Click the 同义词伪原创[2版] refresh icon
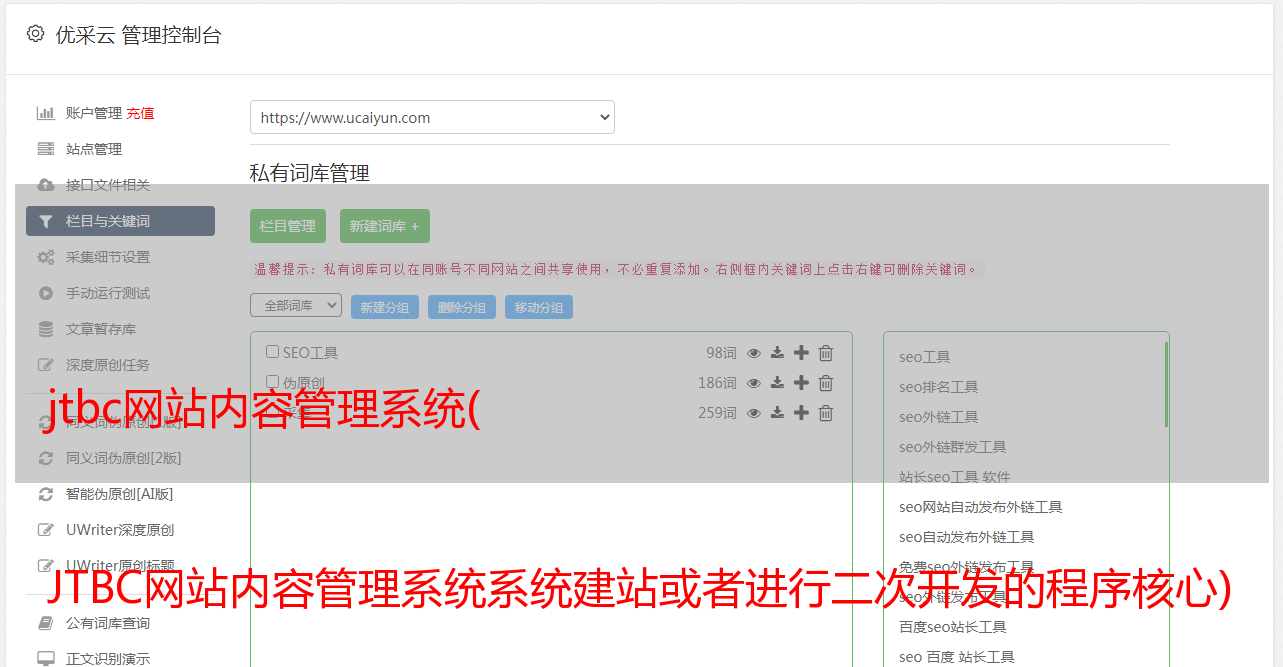The image size is (1283, 667). pyautogui.click(x=46, y=458)
